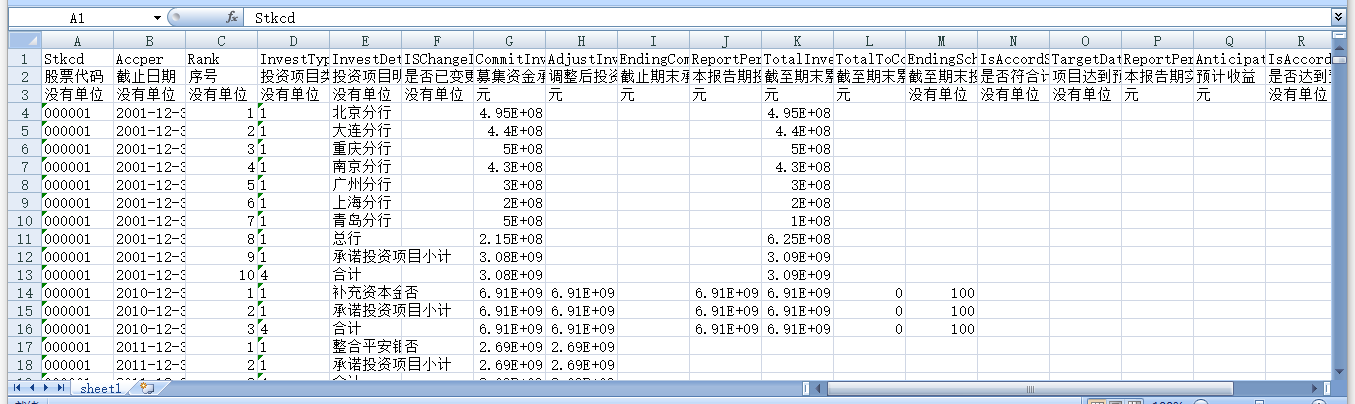Go to the last sheet navigation arrow

pyautogui.click(x=59, y=387)
